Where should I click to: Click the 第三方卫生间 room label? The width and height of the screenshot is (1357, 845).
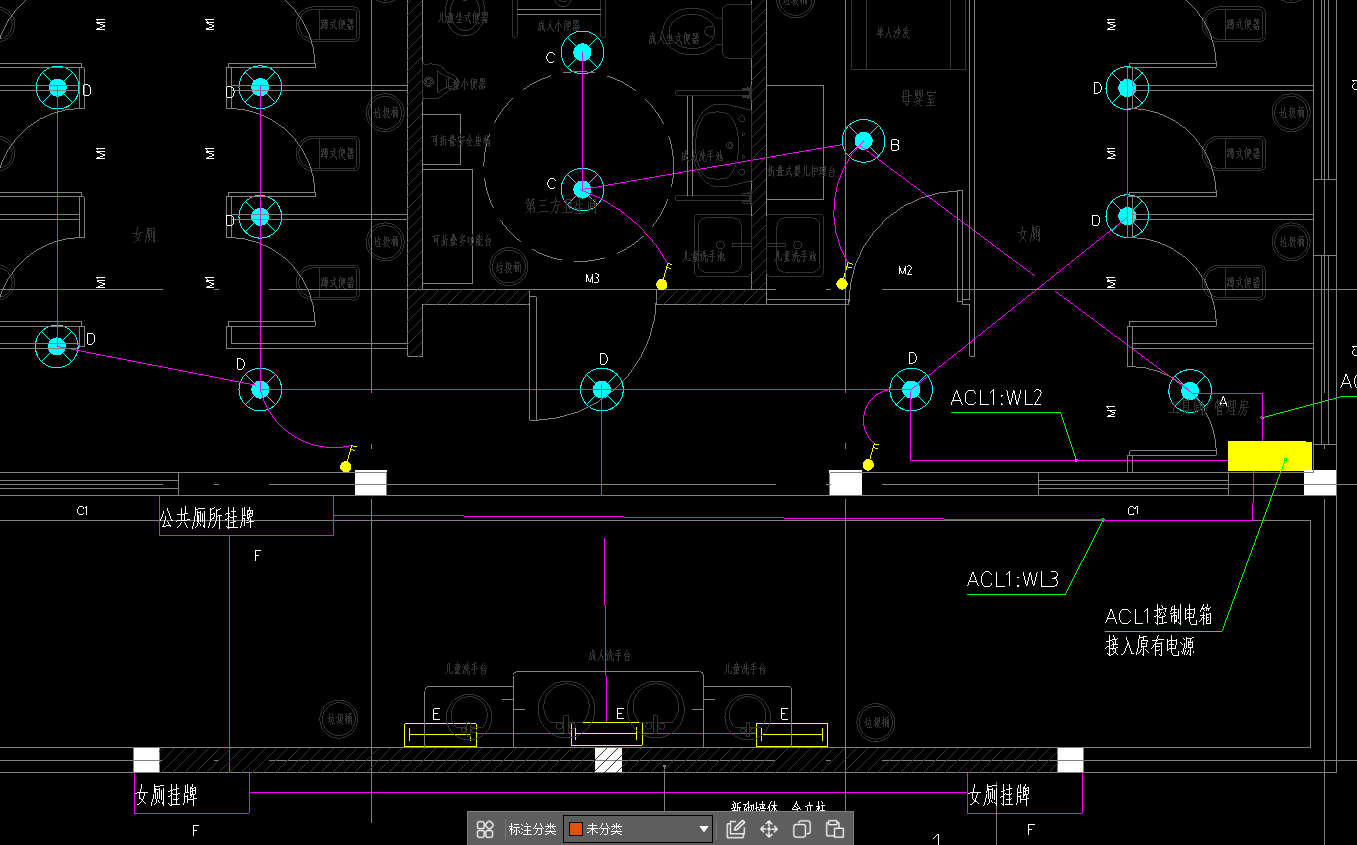pyautogui.click(x=561, y=206)
